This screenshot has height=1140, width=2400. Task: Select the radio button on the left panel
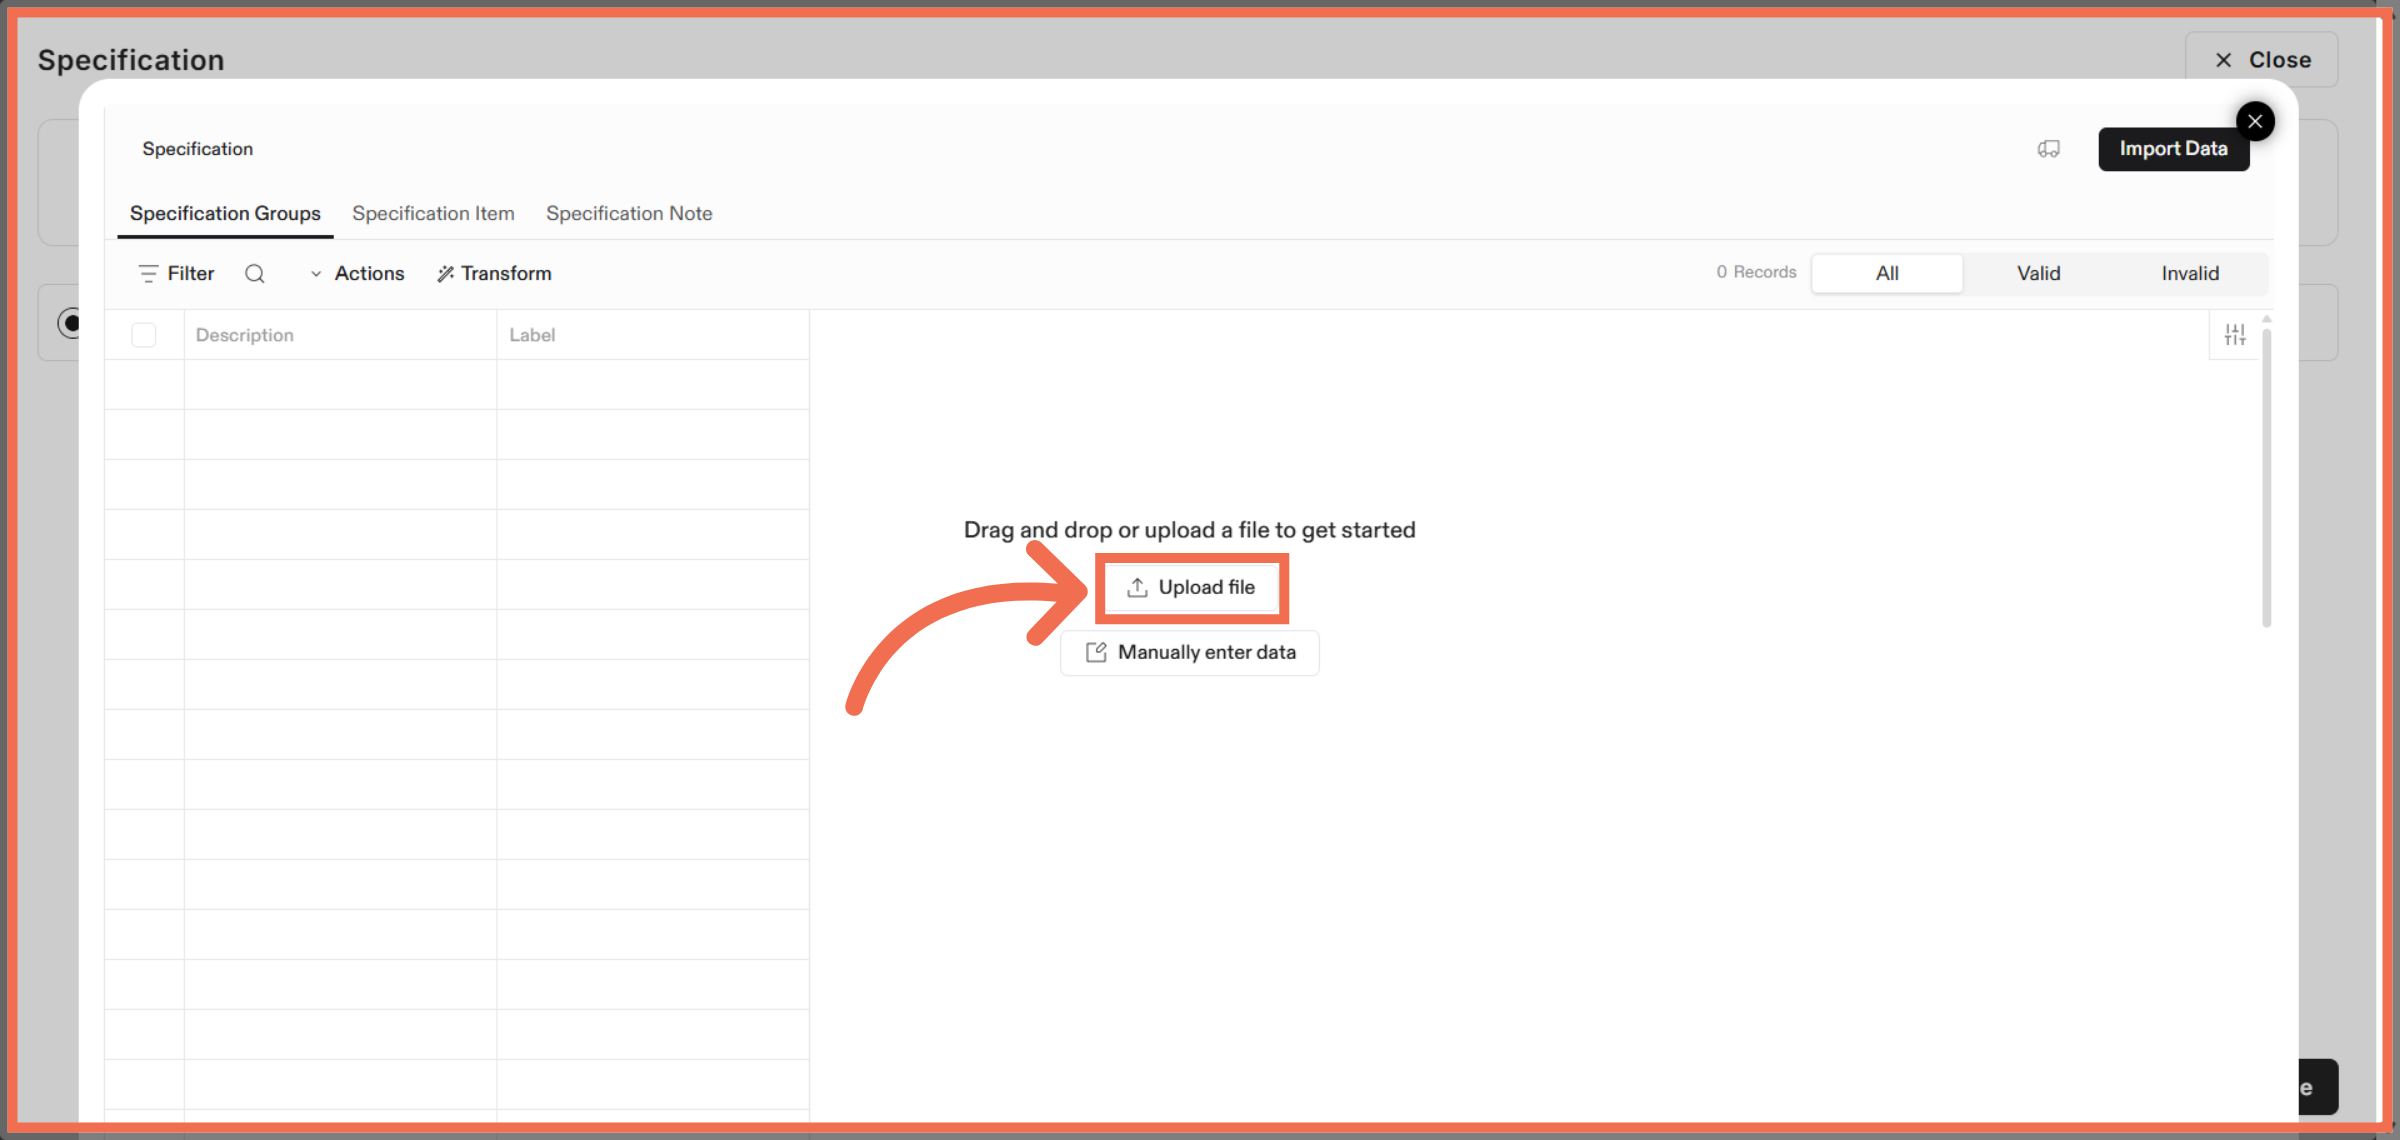[x=71, y=323]
